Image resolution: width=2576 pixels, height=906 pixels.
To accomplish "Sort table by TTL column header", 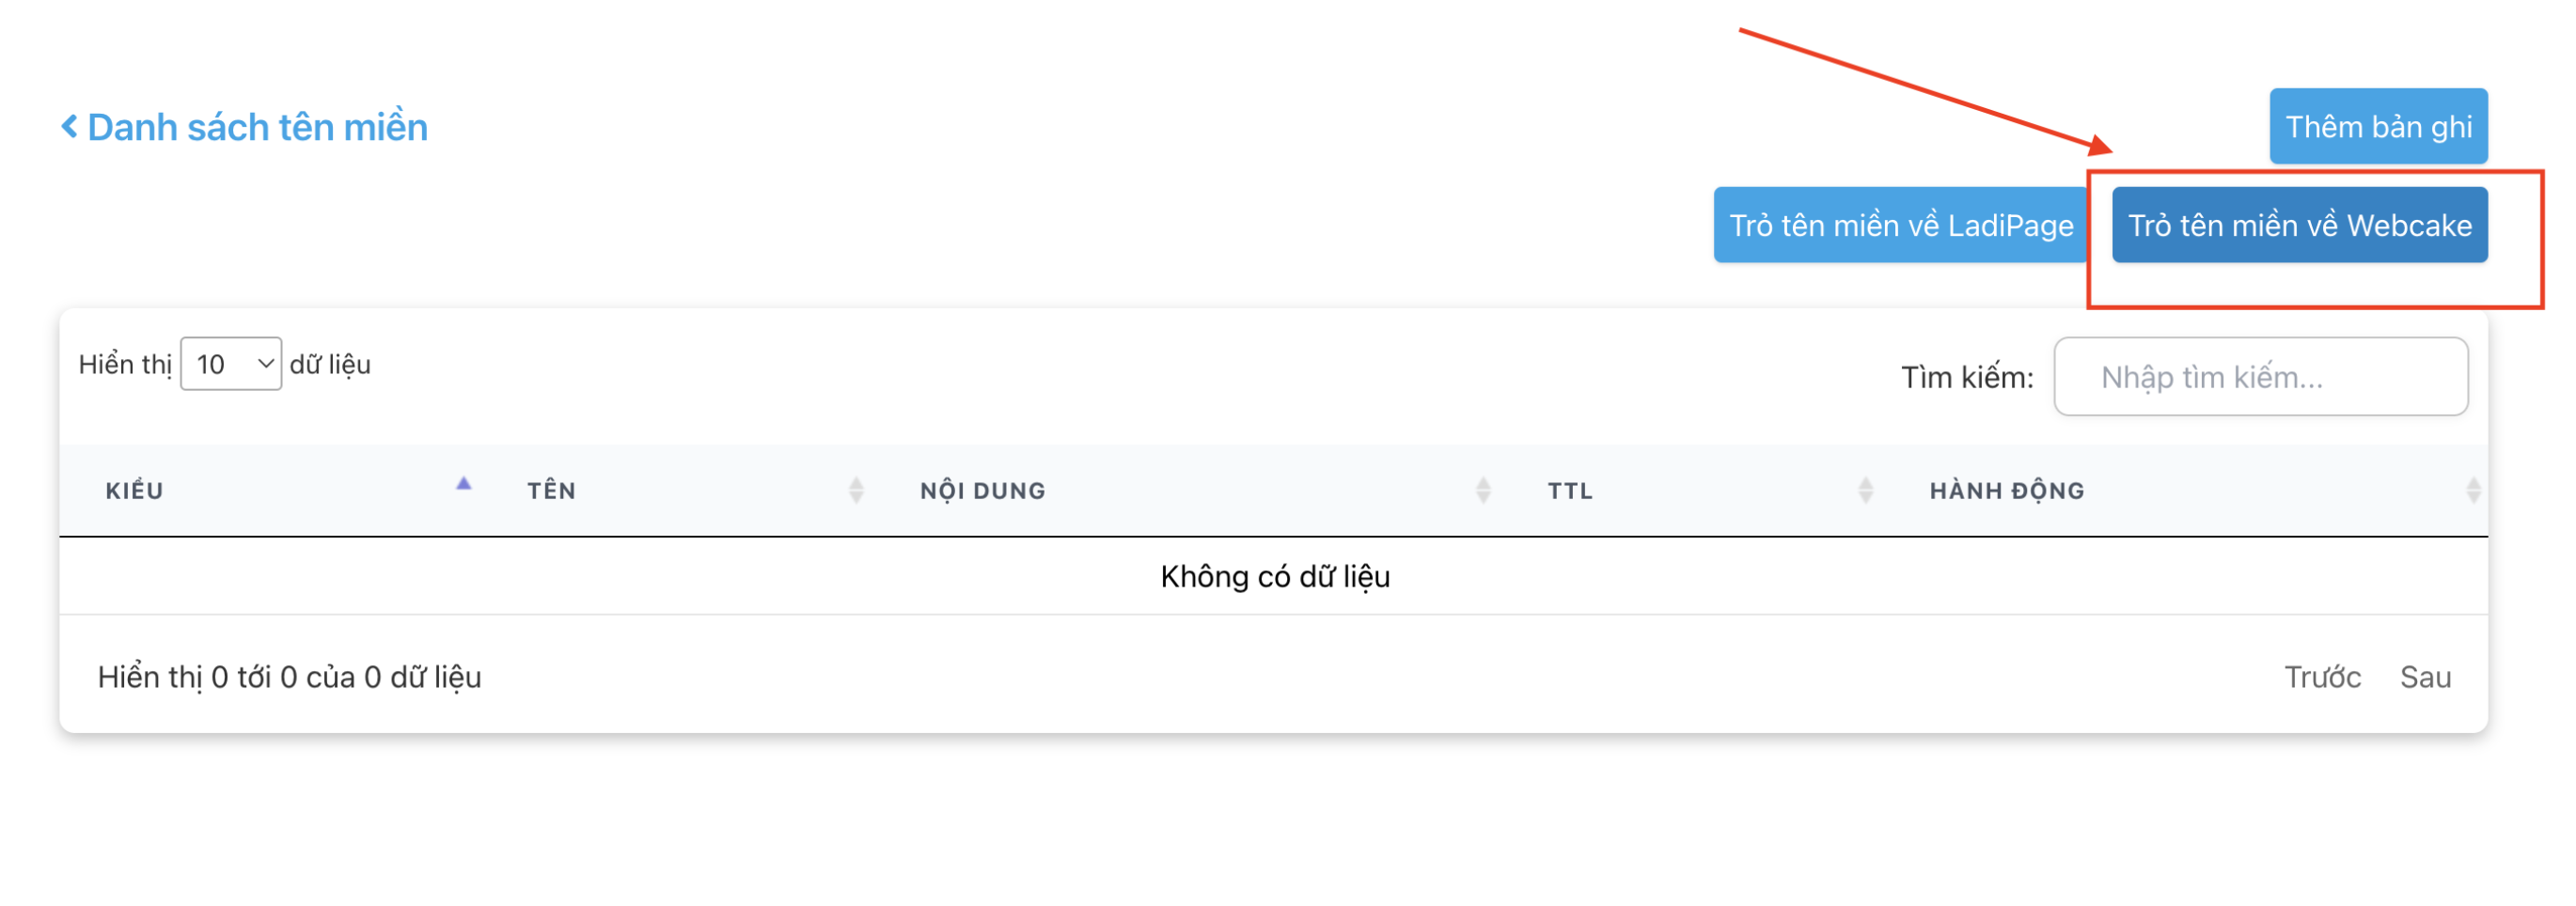I will [1570, 491].
